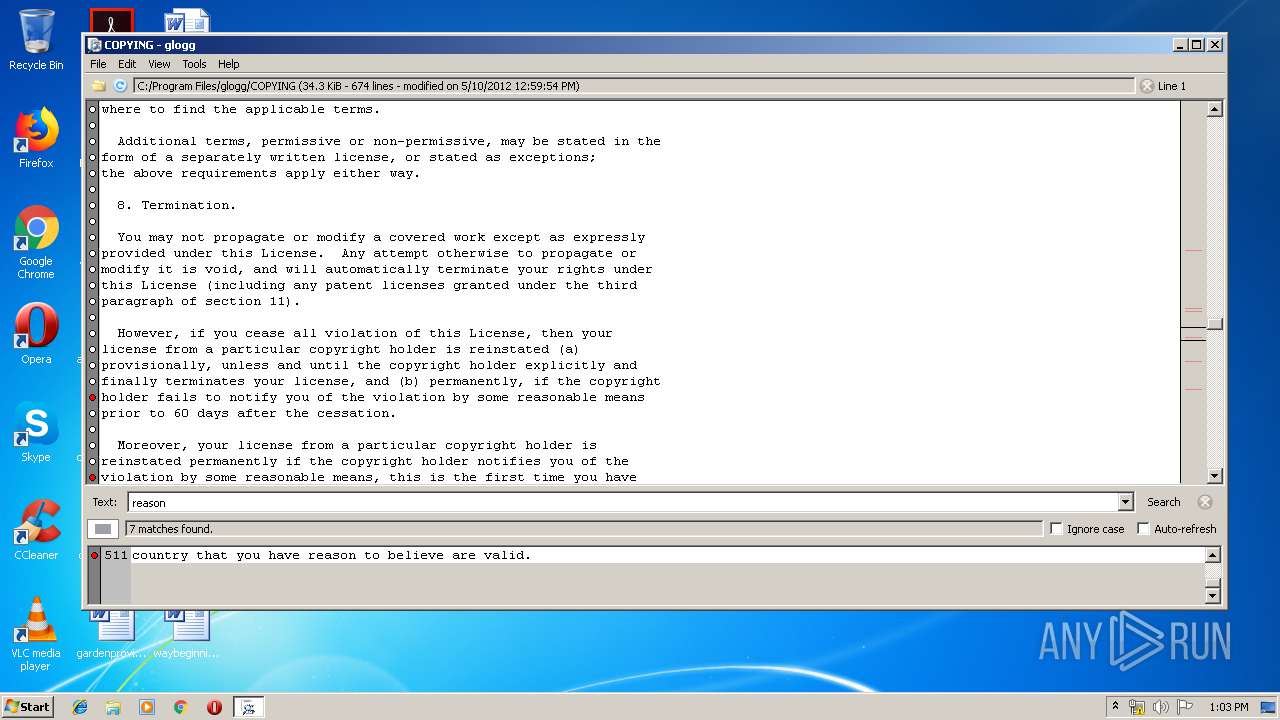Select the VLC media player desktop icon
Screen dimensions: 1280x720
36,634
